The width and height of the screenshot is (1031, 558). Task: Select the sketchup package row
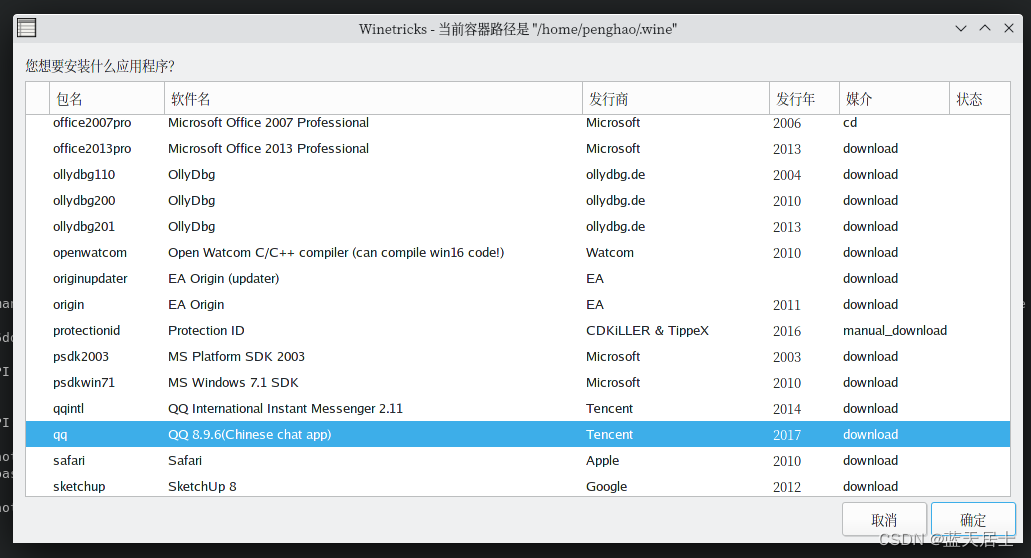(517, 486)
